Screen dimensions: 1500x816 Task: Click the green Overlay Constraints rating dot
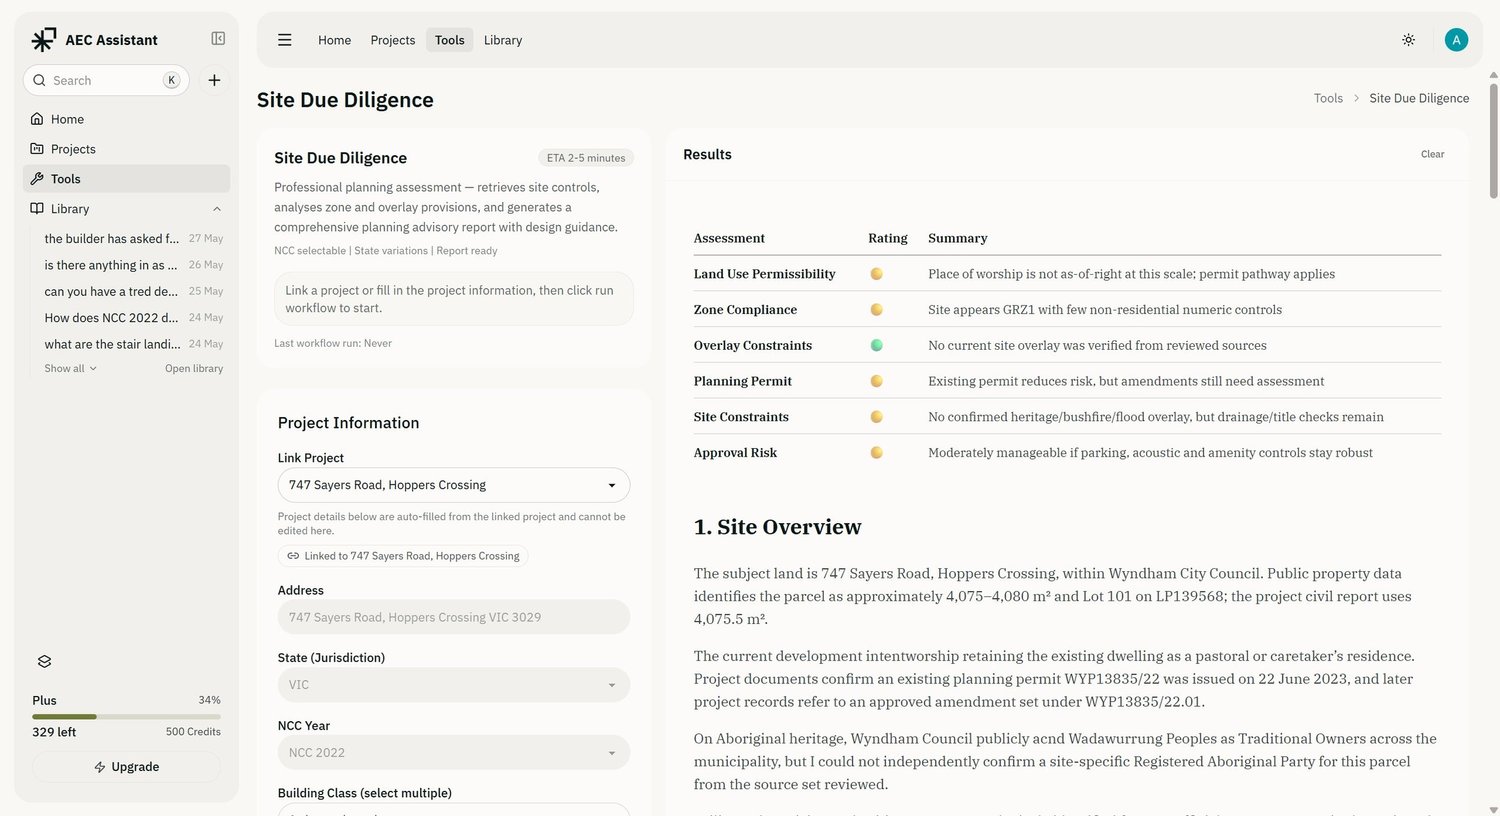tap(876, 345)
